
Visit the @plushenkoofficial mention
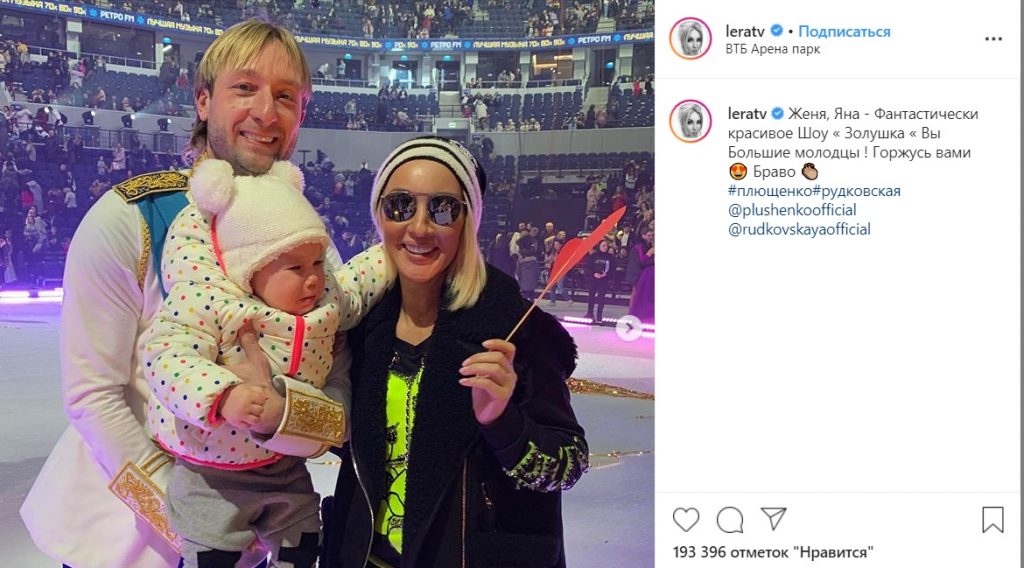click(792, 210)
